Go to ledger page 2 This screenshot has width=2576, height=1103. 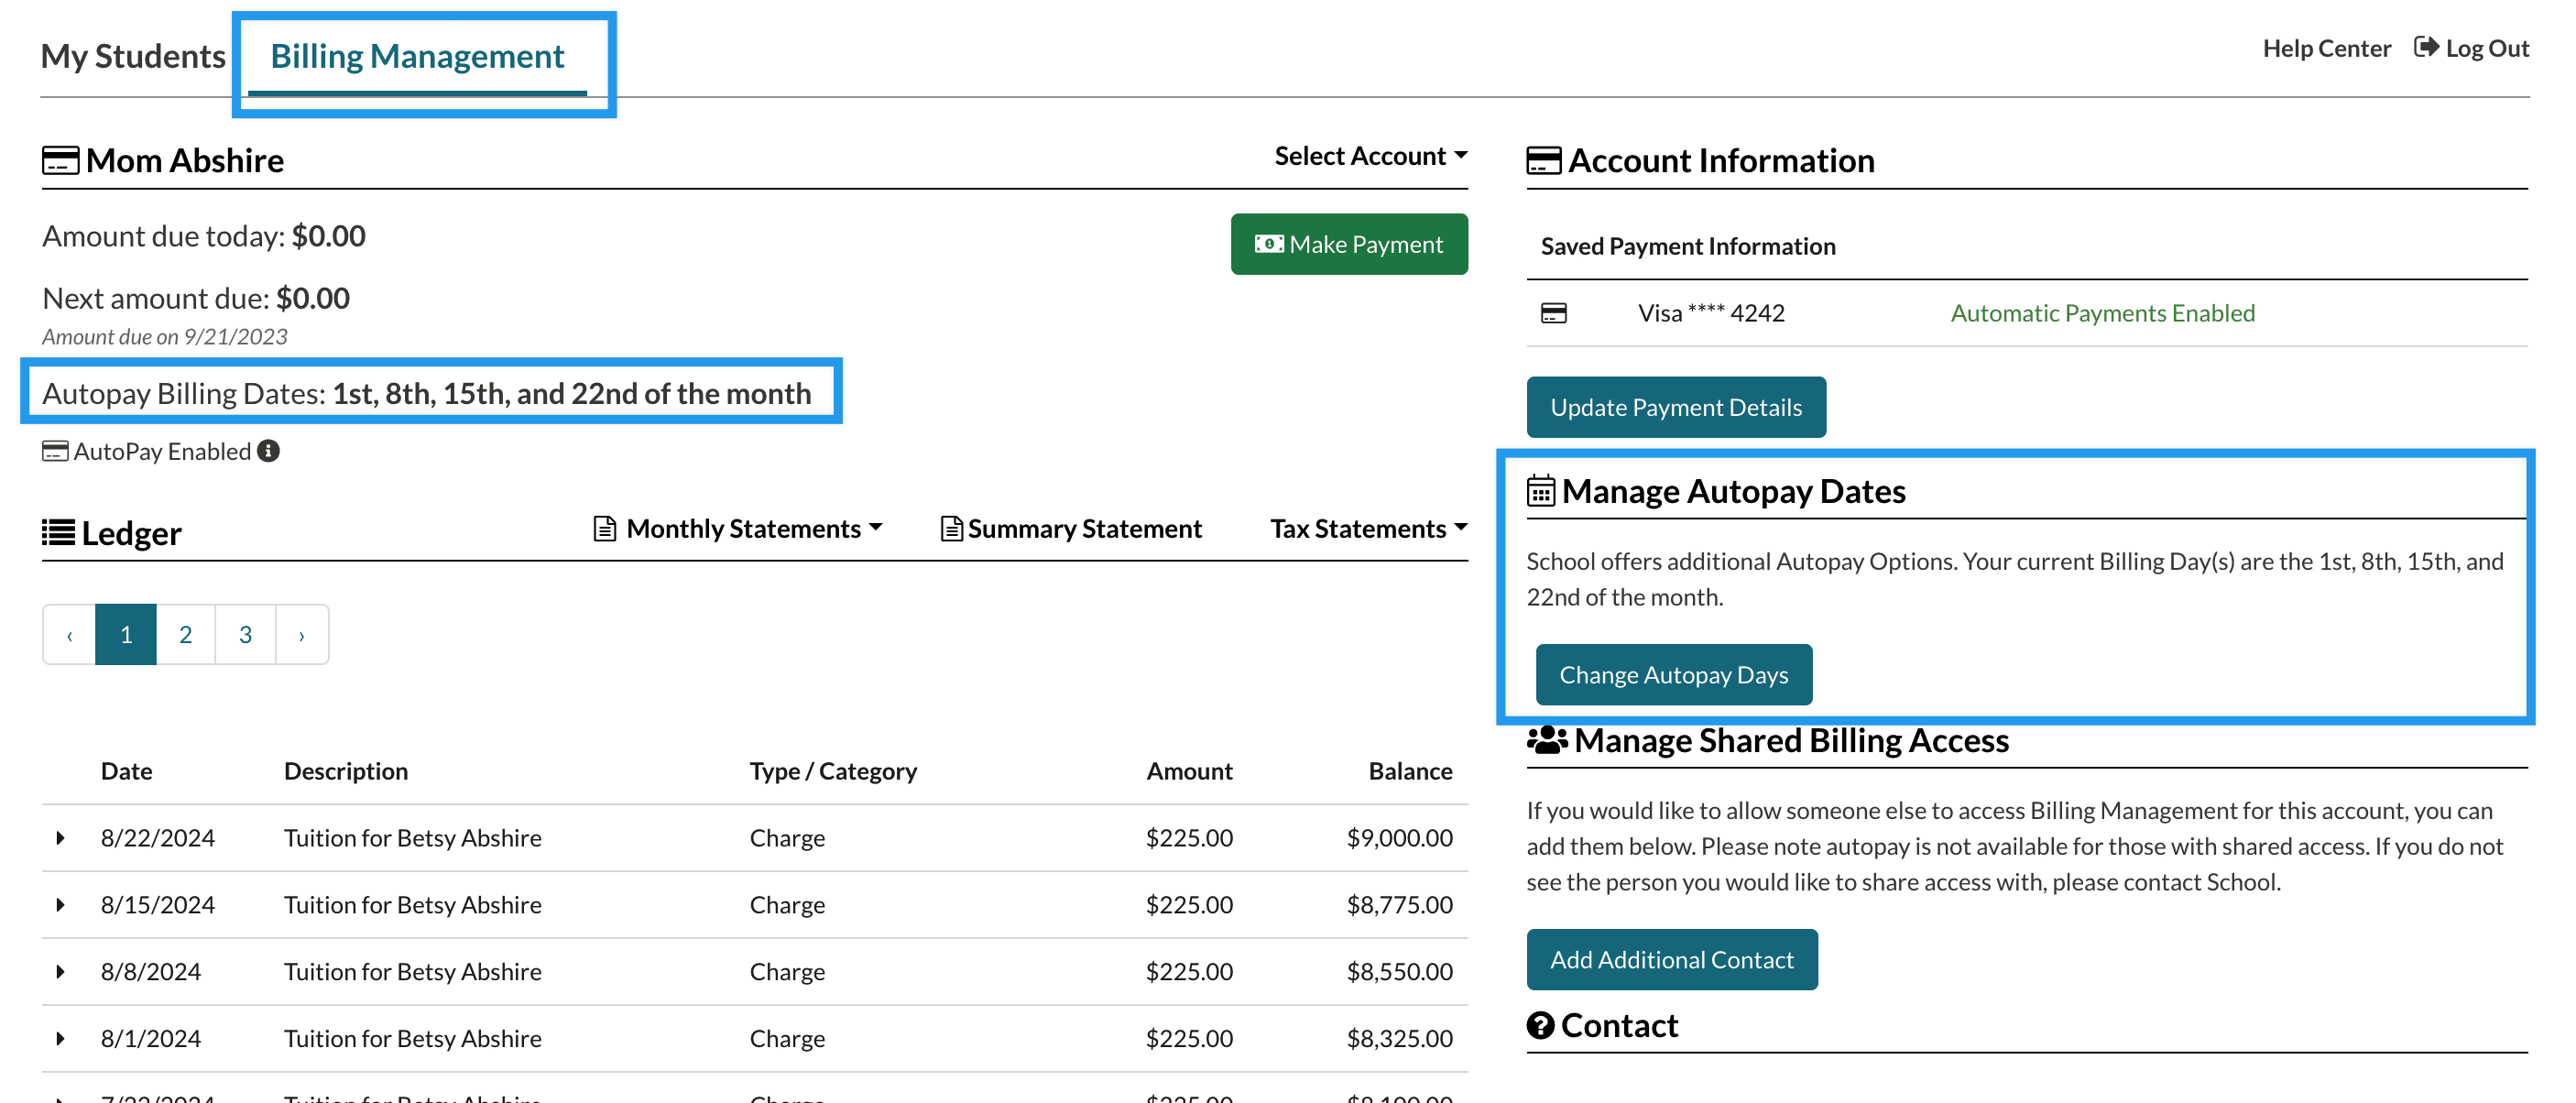point(185,634)
